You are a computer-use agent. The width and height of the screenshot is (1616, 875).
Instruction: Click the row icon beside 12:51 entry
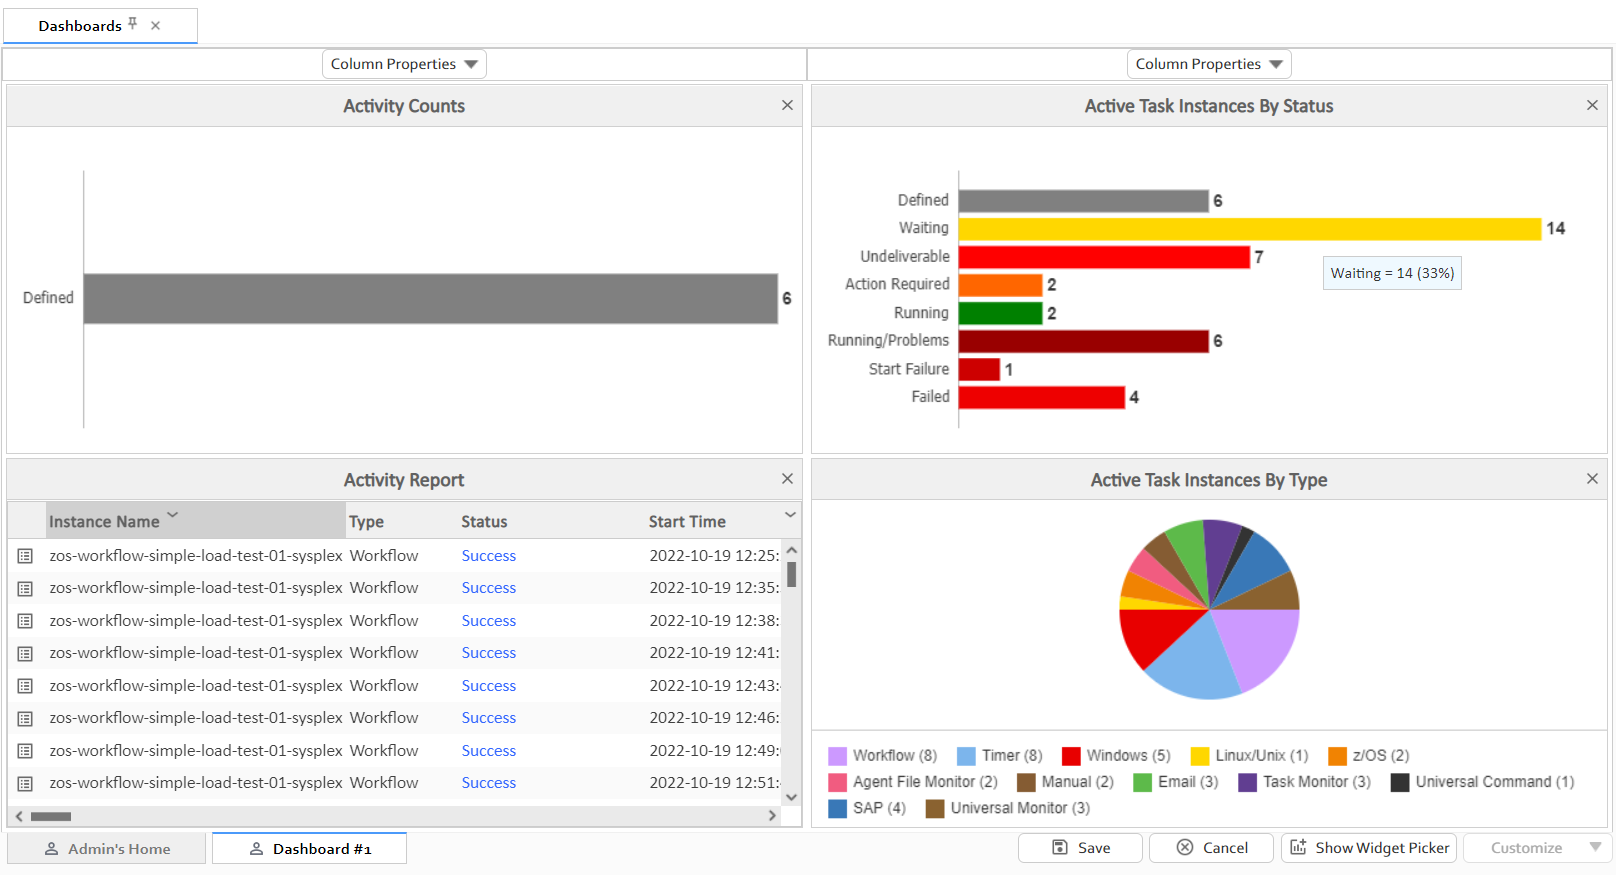pos(26,783)
